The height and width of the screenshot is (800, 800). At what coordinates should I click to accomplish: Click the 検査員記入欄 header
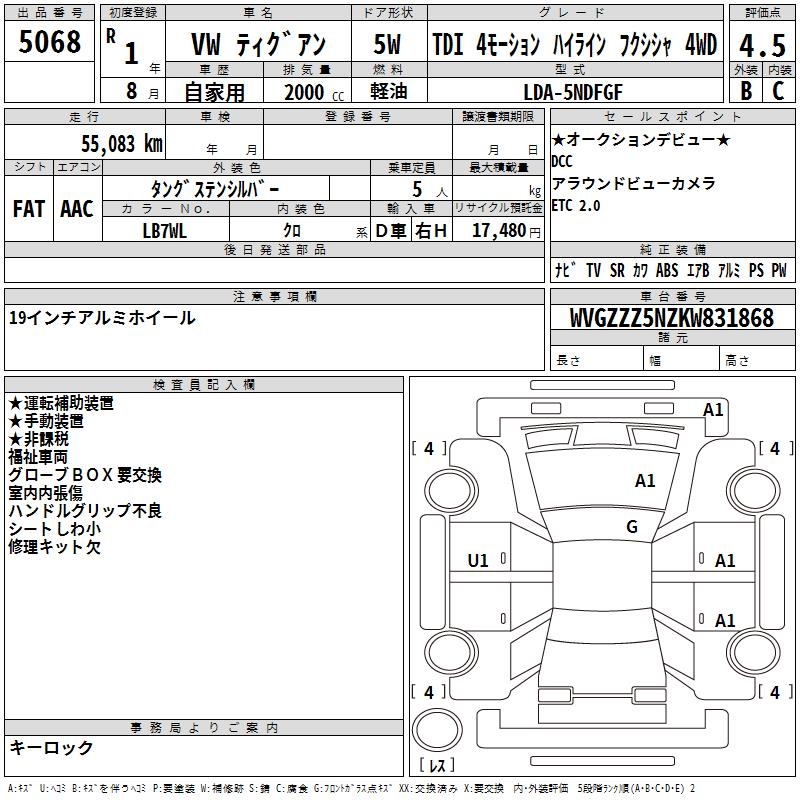click(204, 385)
